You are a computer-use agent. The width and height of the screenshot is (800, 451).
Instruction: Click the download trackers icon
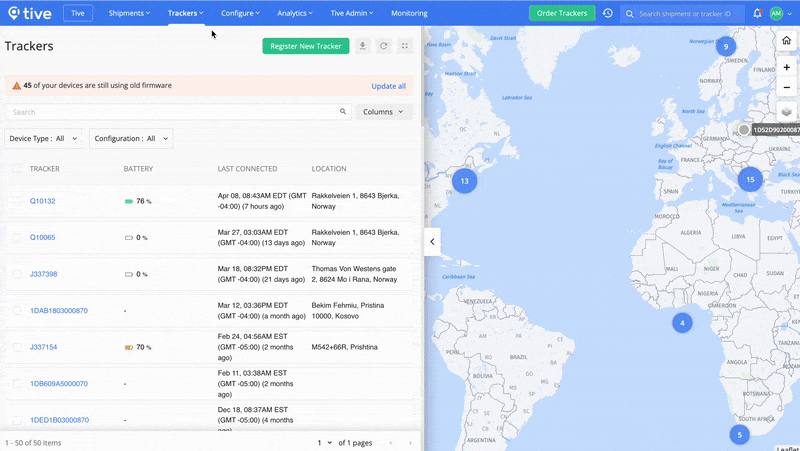[x=362, y=46]
